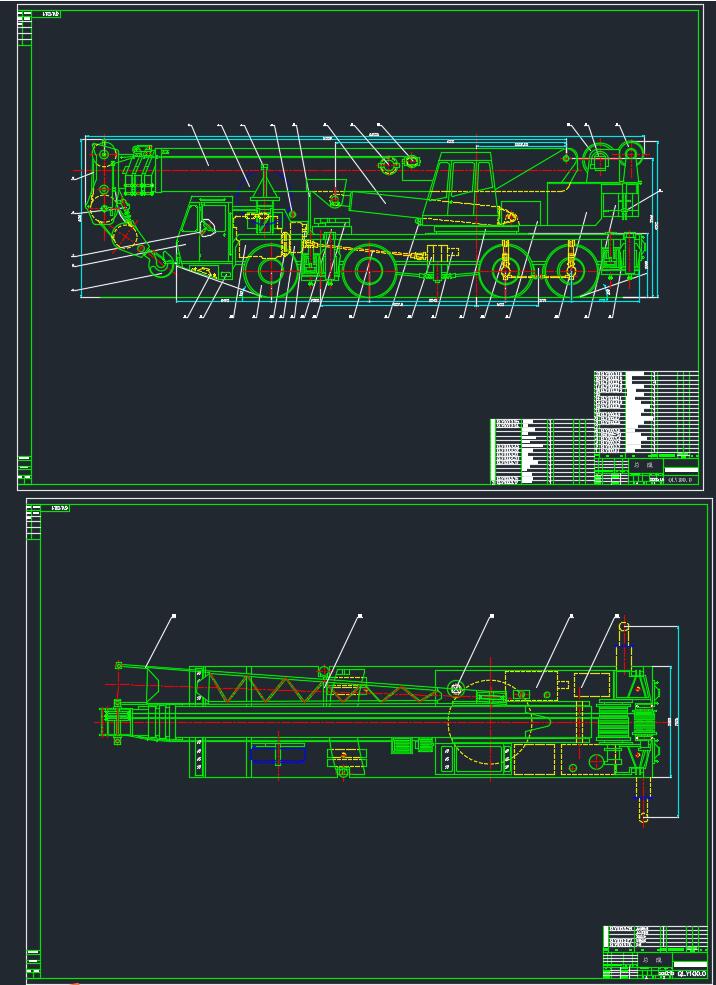This screenshot has height=985, width=716.
Task: Select the rearmost wheel in the side view
Action: [x=570, y=272]
